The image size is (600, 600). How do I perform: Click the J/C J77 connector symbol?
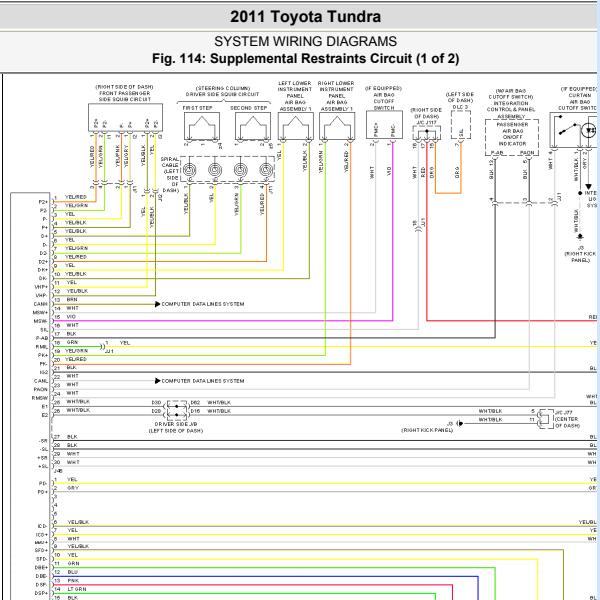546,419
